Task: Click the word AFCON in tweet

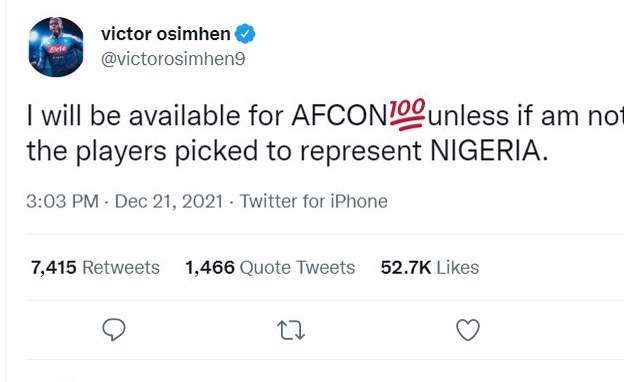Action: 339,116
